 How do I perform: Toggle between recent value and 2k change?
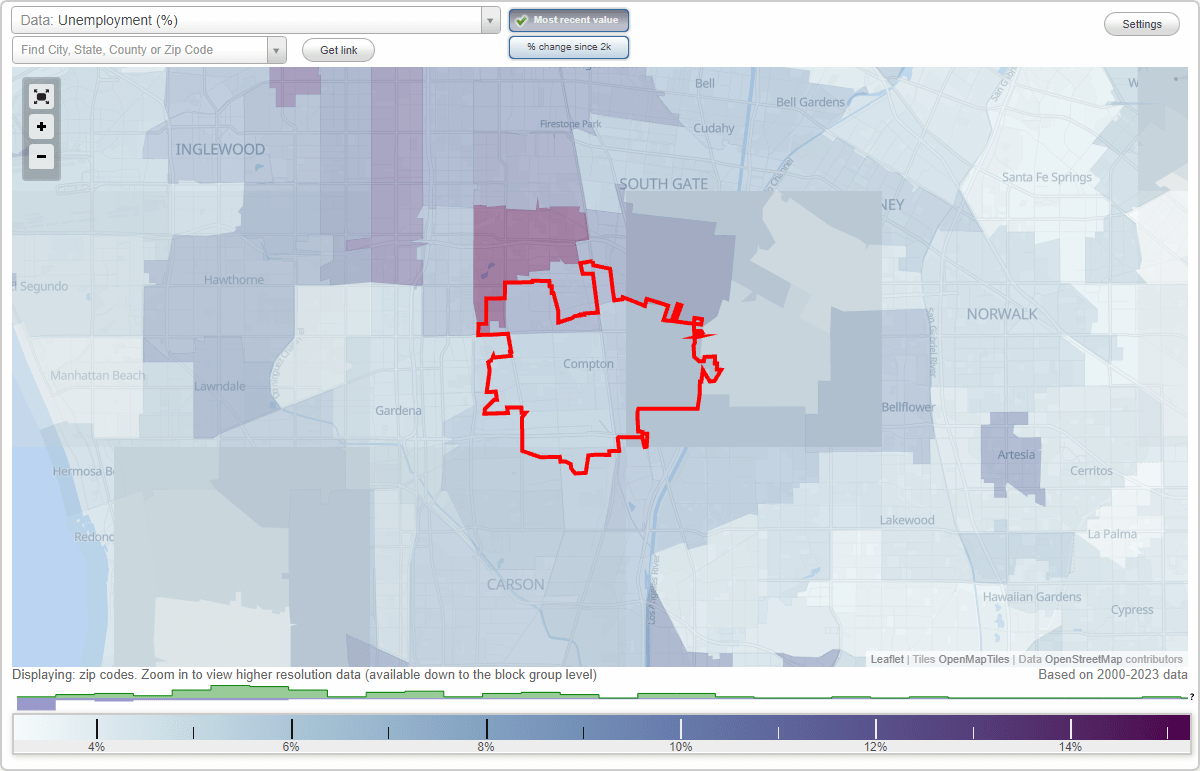569,47
